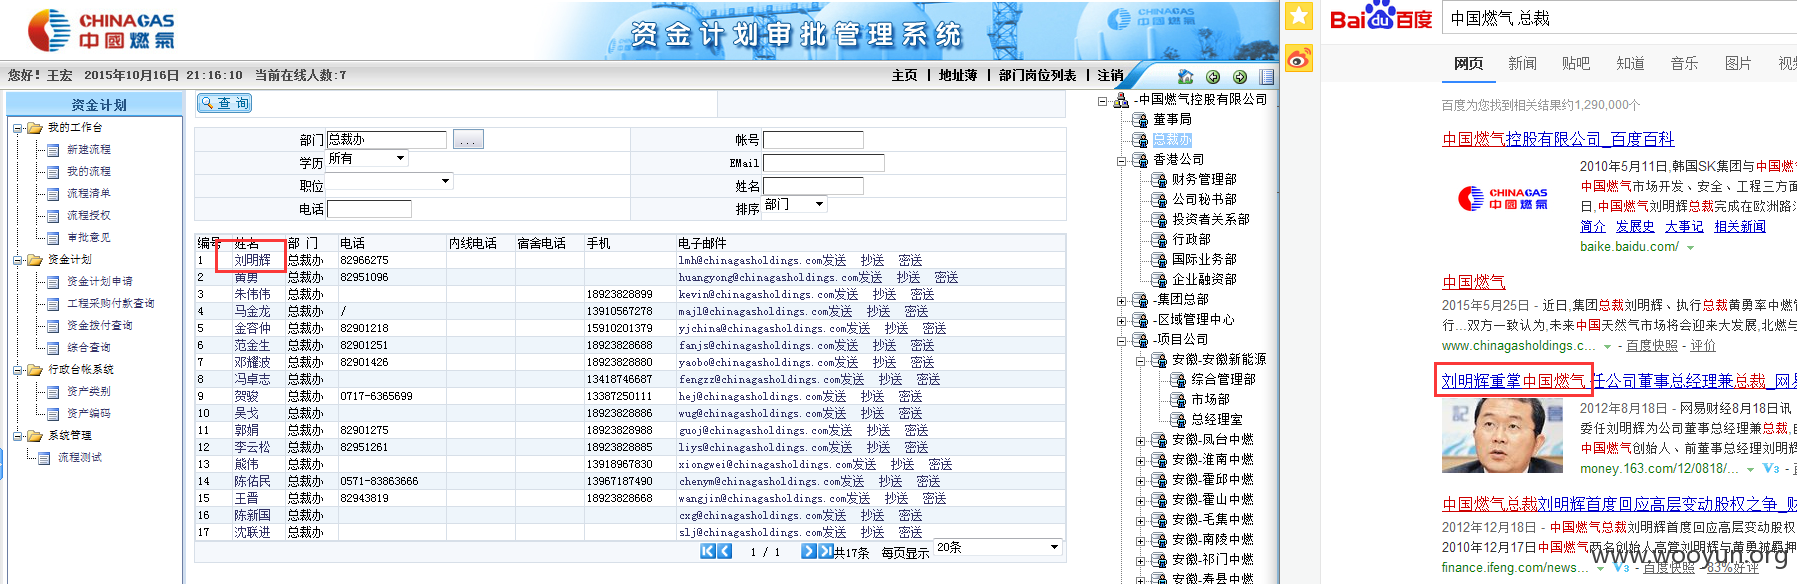Switch to Baidu 音乐 tab

1684,63
